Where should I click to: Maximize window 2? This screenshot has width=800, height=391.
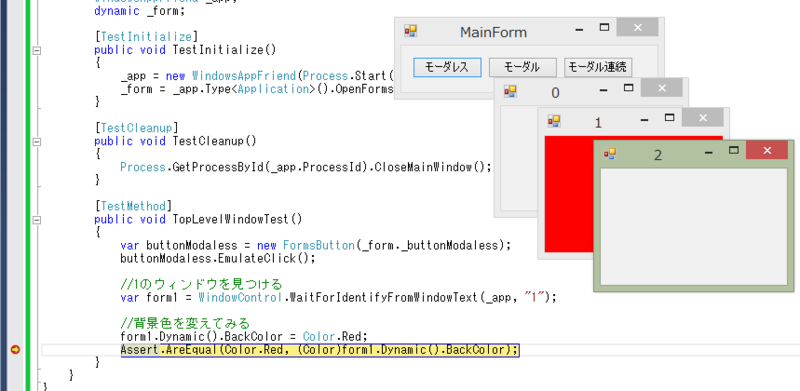point(734,150)
